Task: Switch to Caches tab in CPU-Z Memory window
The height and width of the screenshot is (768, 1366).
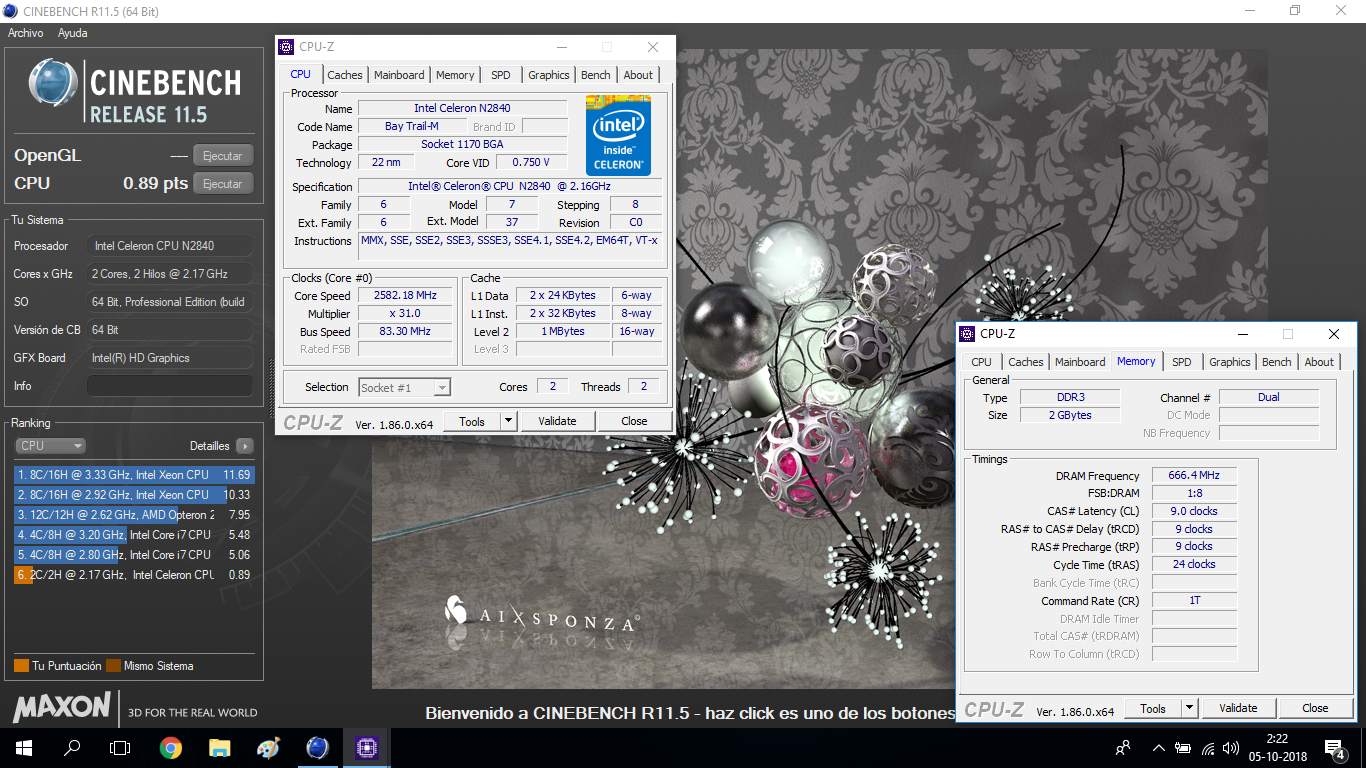Action: [1026, 362]
